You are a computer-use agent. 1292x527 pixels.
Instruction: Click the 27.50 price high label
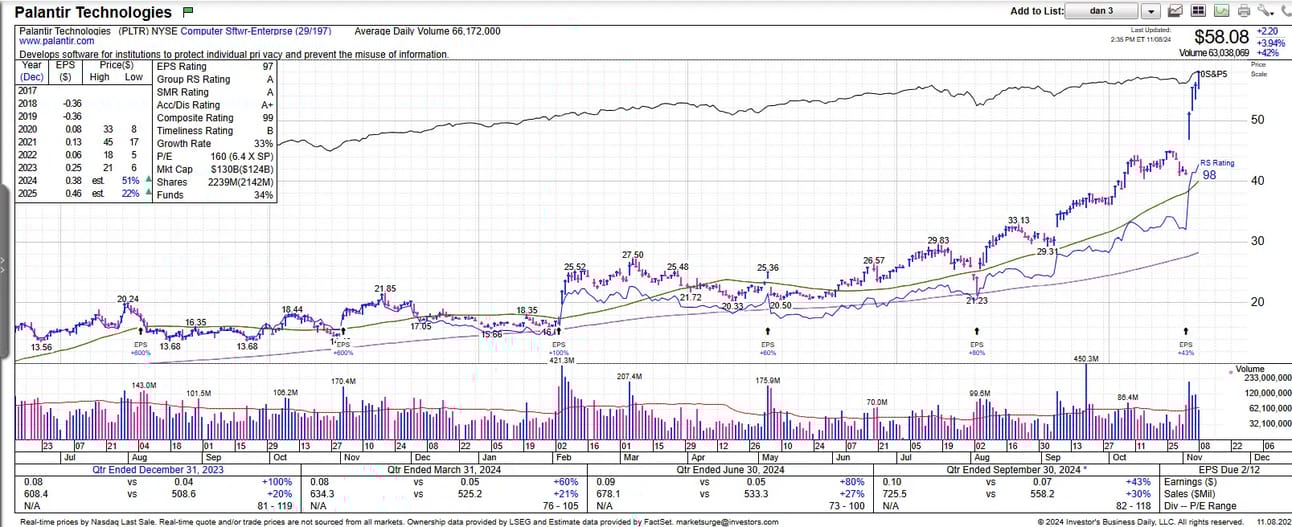click(632, 255)
